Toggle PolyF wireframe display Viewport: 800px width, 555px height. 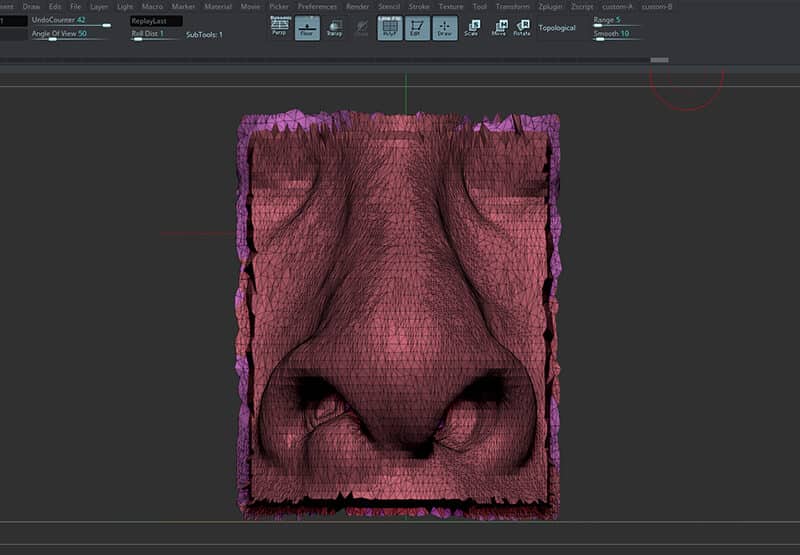coord(390,28)
